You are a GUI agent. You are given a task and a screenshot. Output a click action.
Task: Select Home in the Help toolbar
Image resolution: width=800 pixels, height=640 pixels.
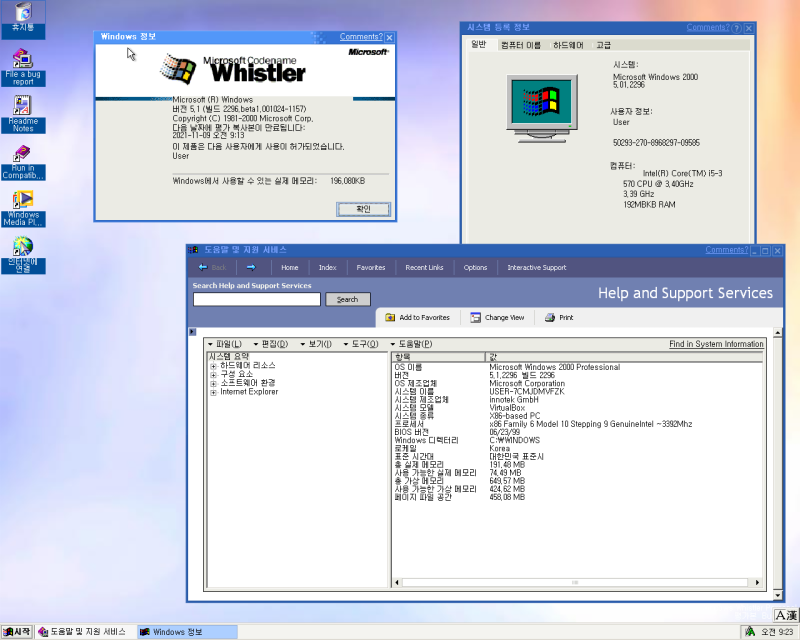(289, 267)
